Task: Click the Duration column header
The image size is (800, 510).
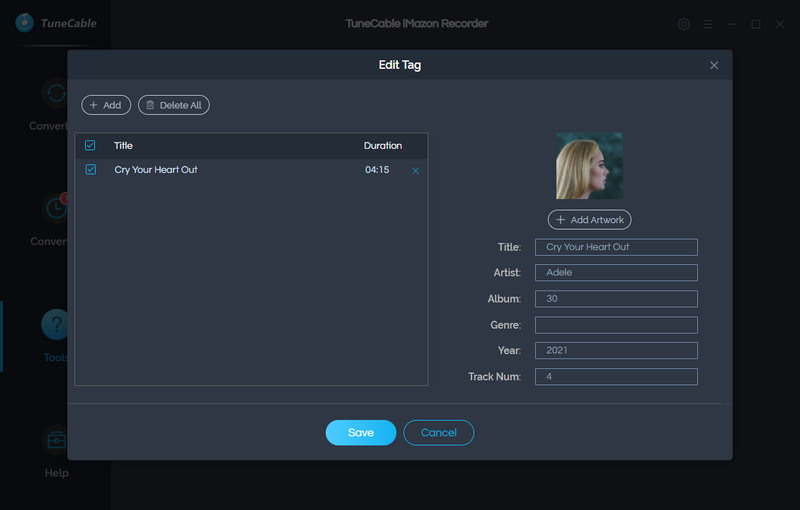Action: pos(383,146)
